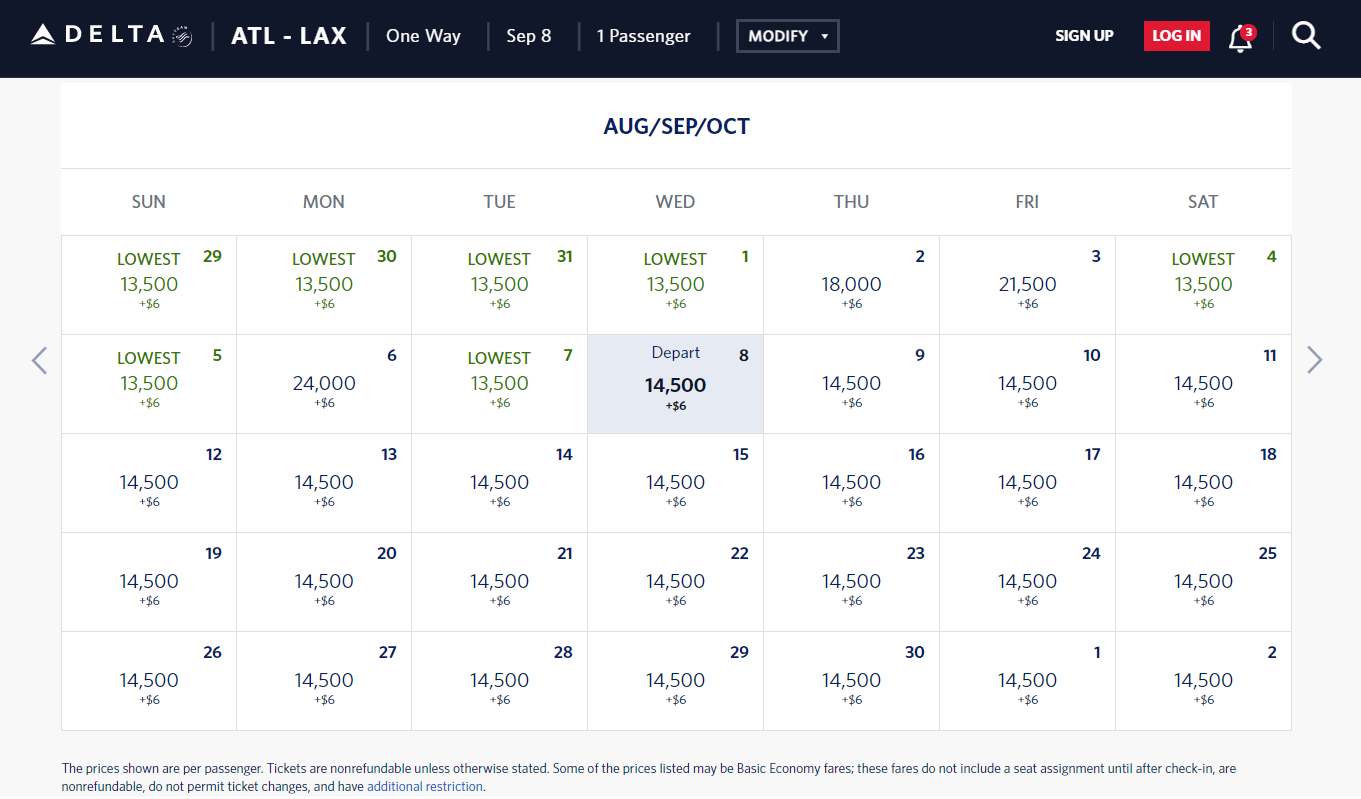
Task: Select Tuesday Sep 7 lowest fare
Action: pyautogui.click(x=500, y=384)
